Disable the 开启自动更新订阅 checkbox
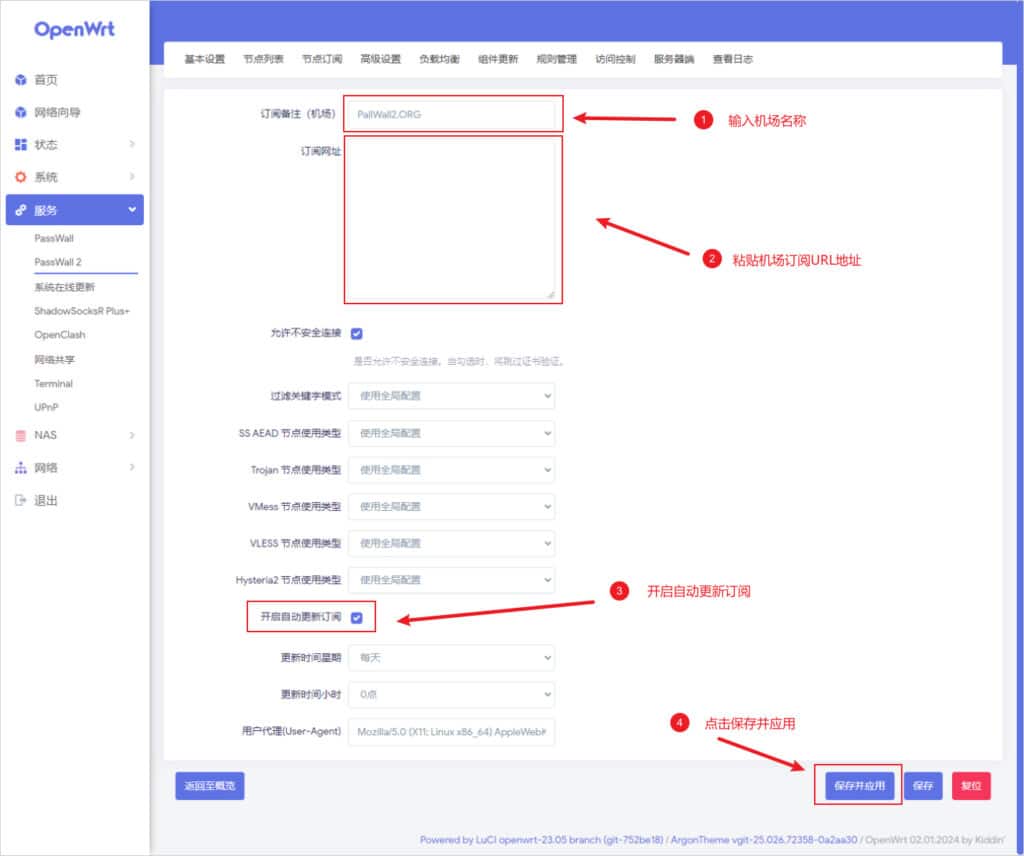Screen dimensions: 1024x856 pyautogui.click(x=356, y=618)
